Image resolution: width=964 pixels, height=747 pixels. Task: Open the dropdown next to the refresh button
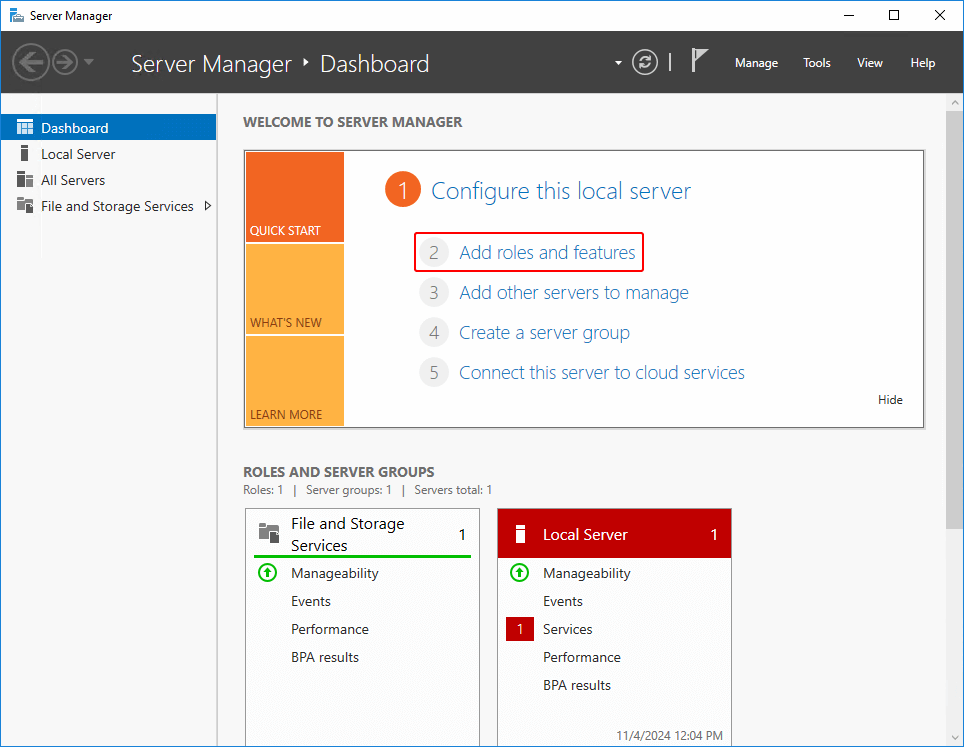[617, 62]
